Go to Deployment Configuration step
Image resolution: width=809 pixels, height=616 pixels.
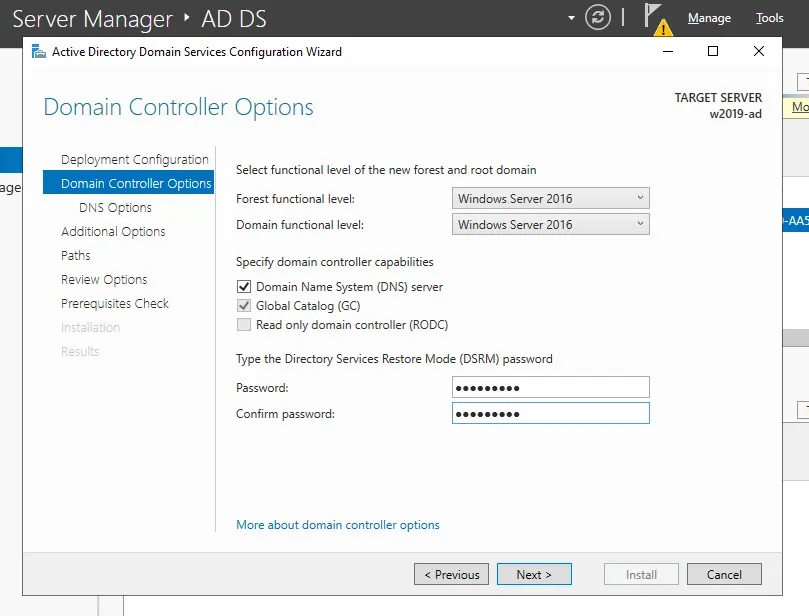[134, 160]
